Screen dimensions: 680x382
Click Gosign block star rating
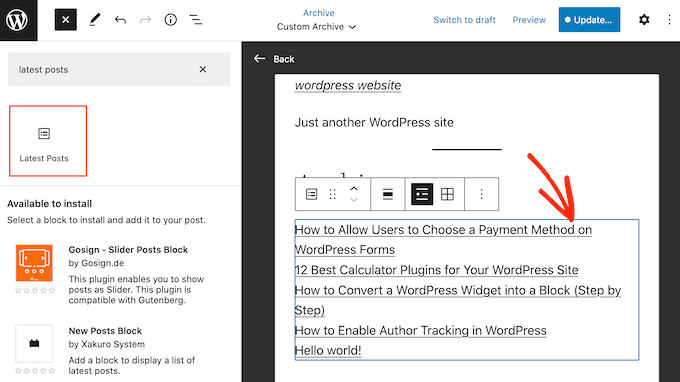[x=35, y=290]
